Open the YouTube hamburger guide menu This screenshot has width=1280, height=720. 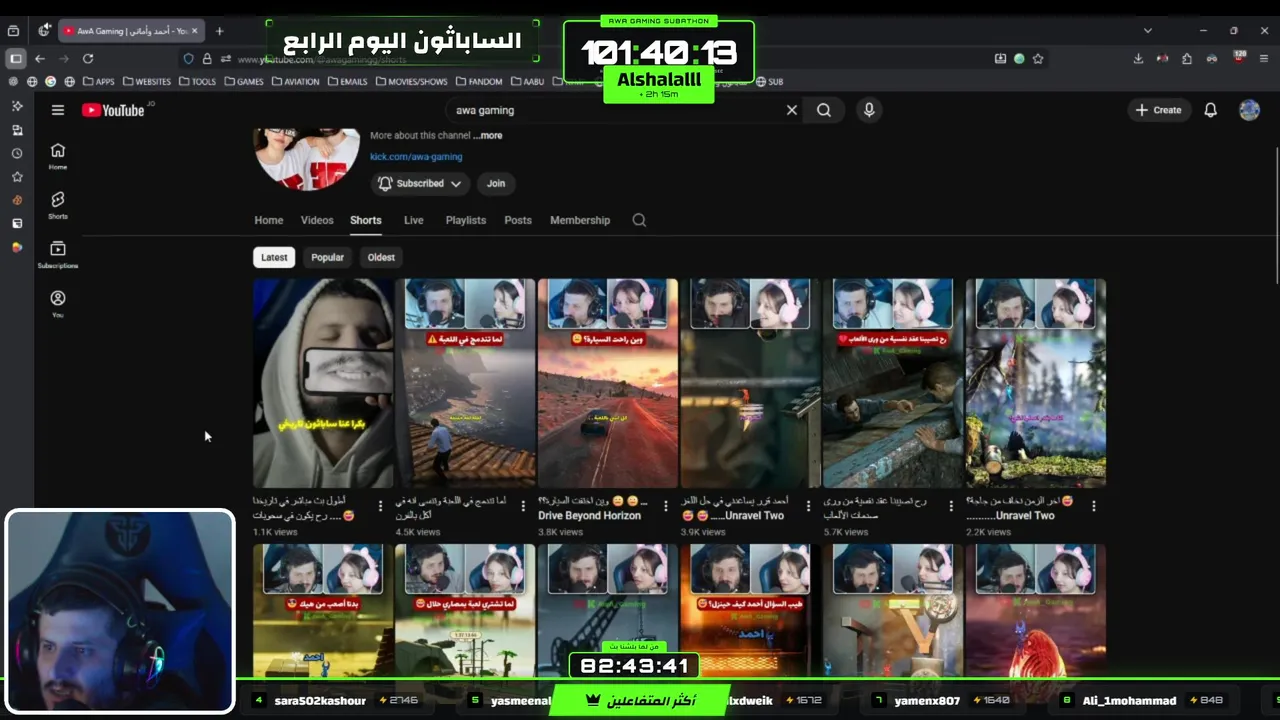58,110
